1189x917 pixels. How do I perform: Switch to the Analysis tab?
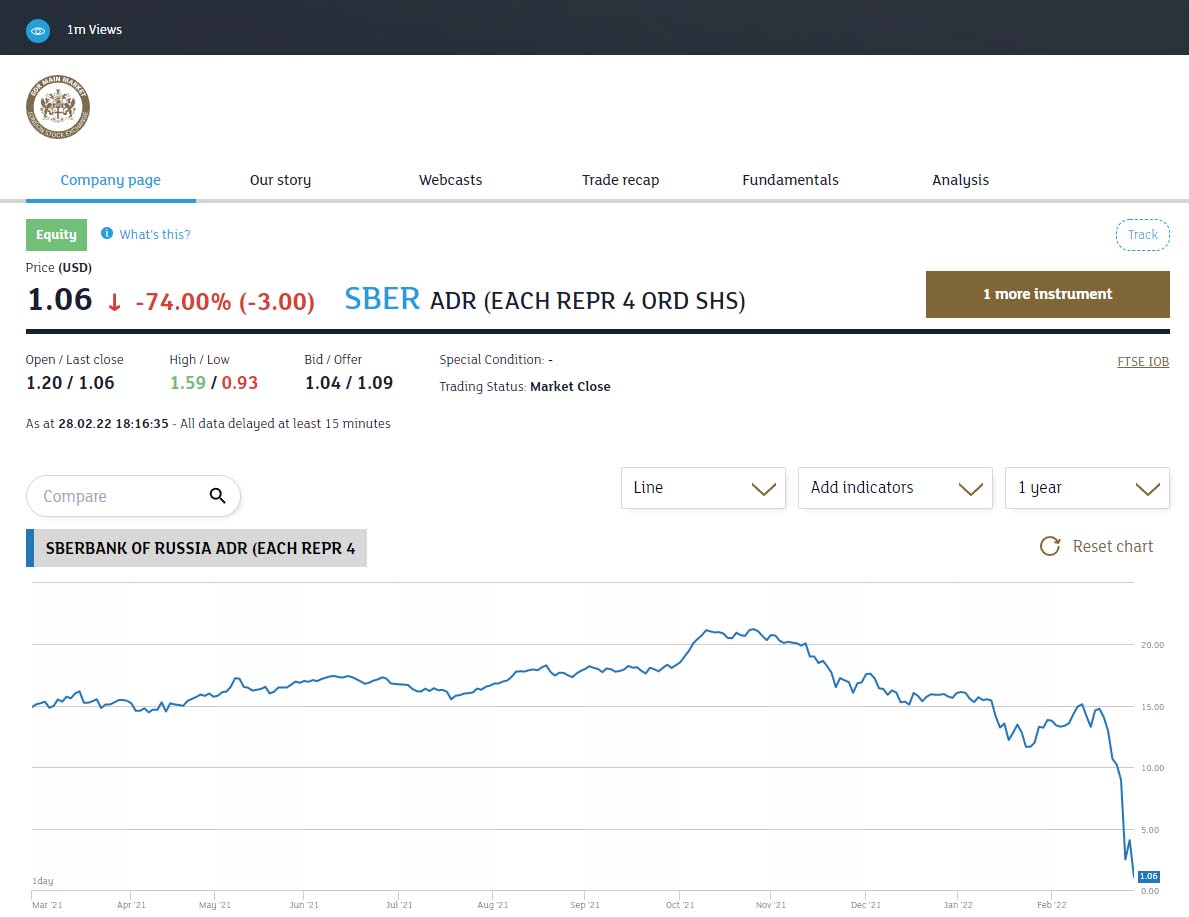pos(961,180)
